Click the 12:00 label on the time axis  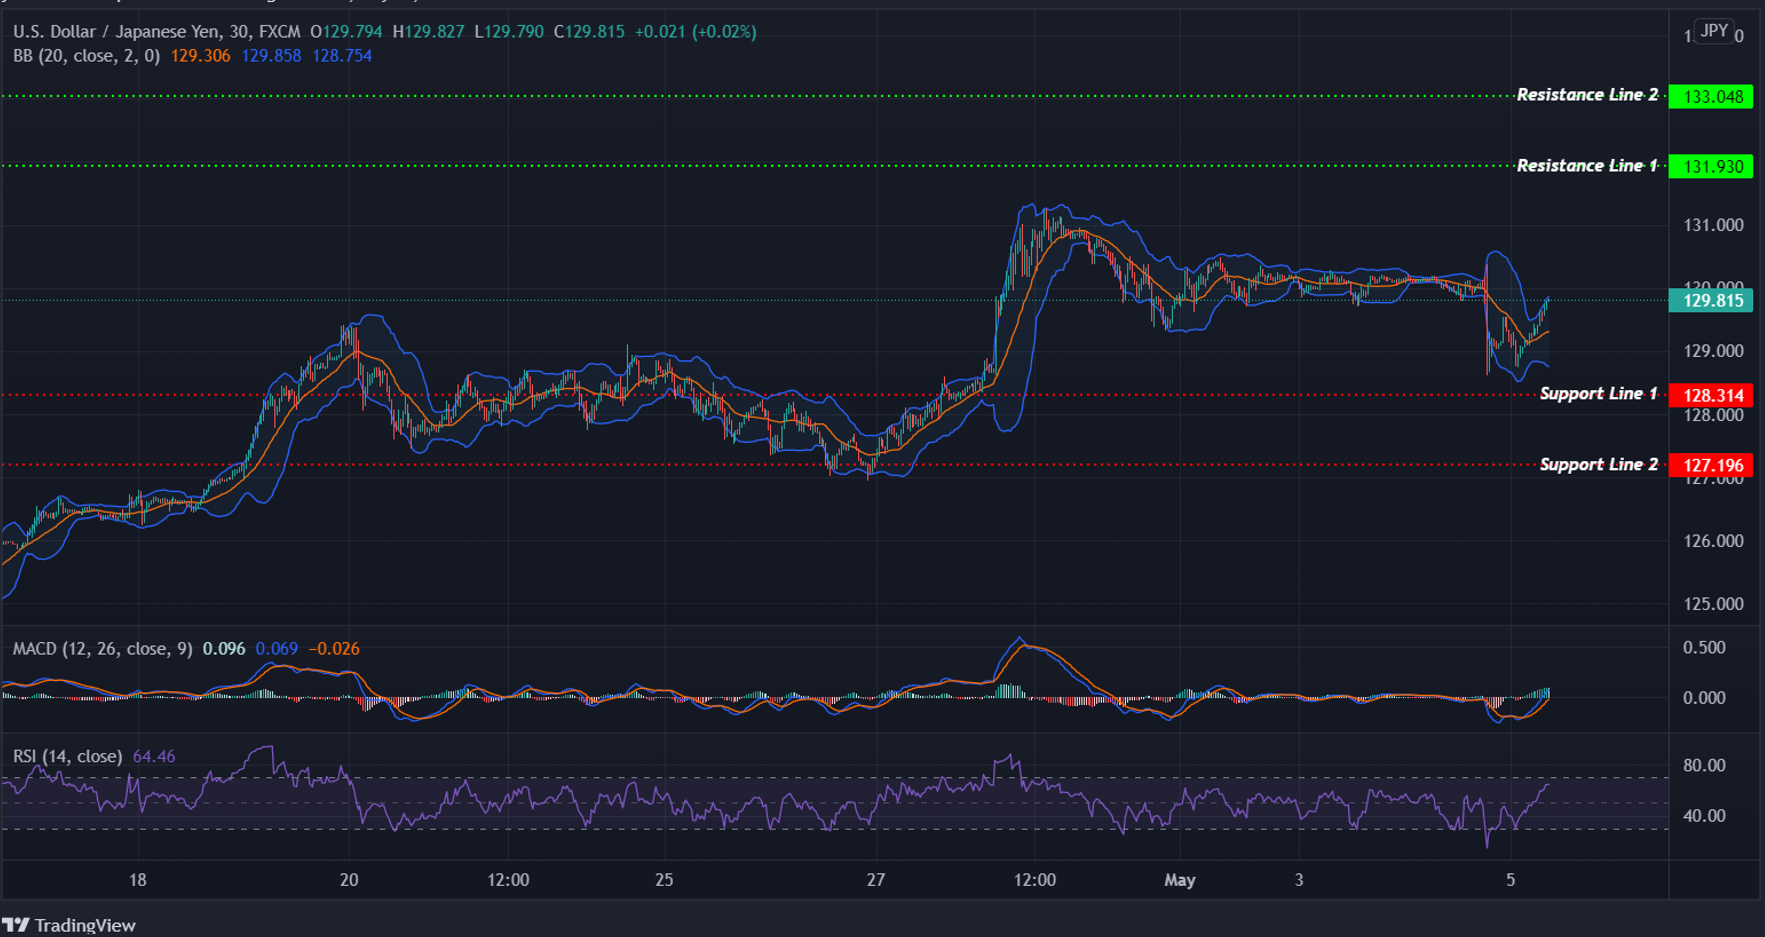(508, 880)
